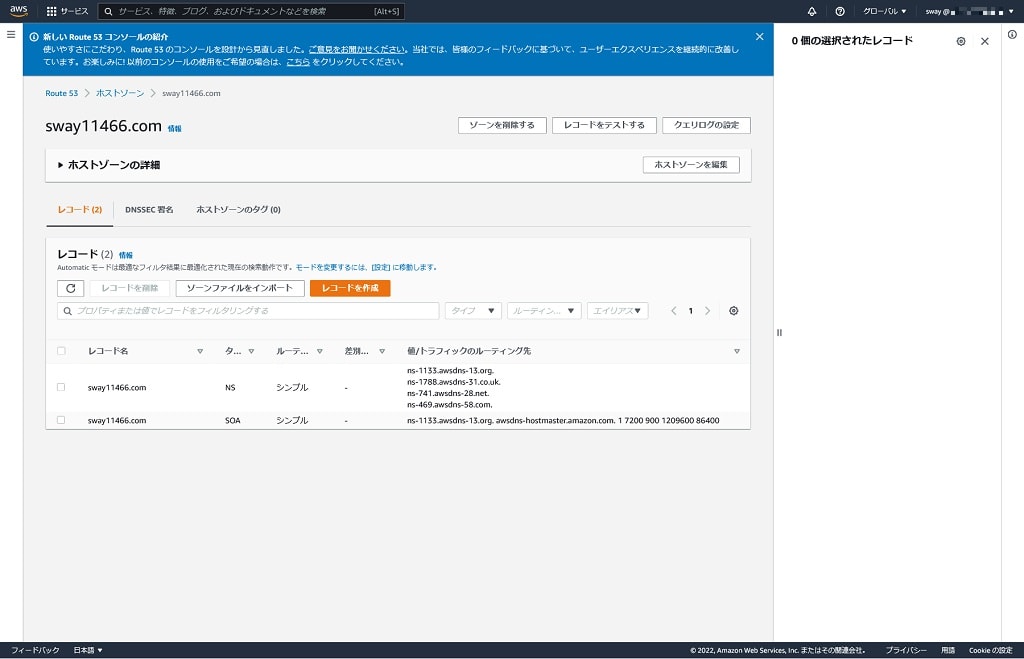Click NS record name sway11466.com
1024x659 pixels.
pyautogui.click(x=117, y=387)
